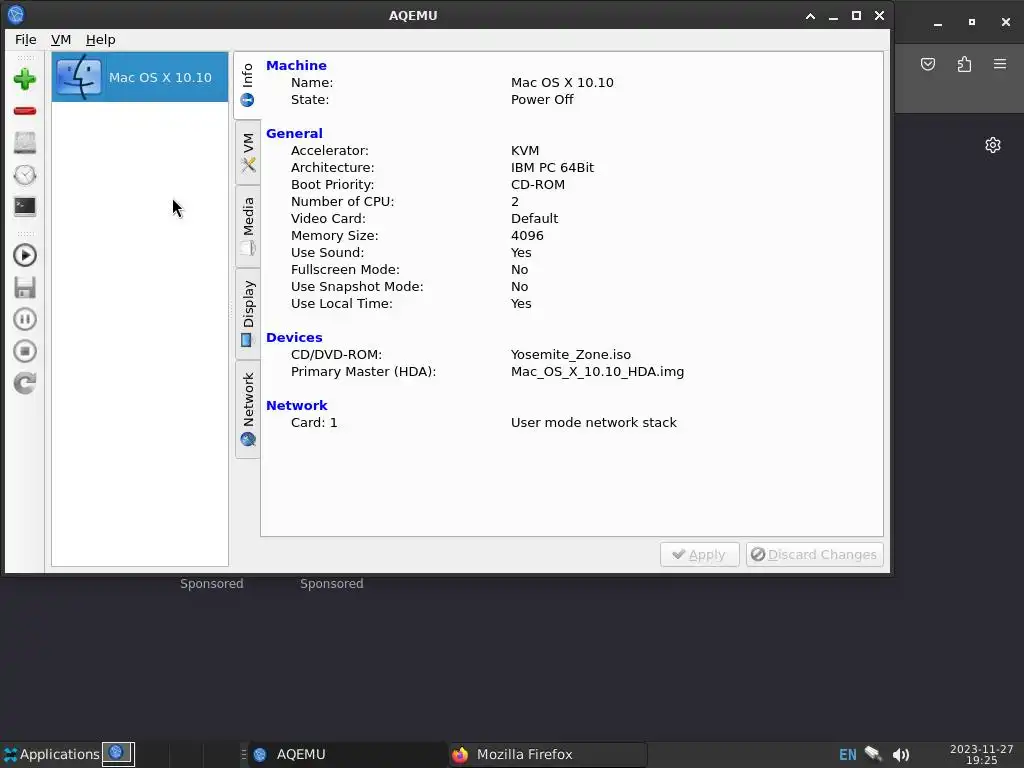
Task: Switch to the Display tab
Action: click(248, 314)
